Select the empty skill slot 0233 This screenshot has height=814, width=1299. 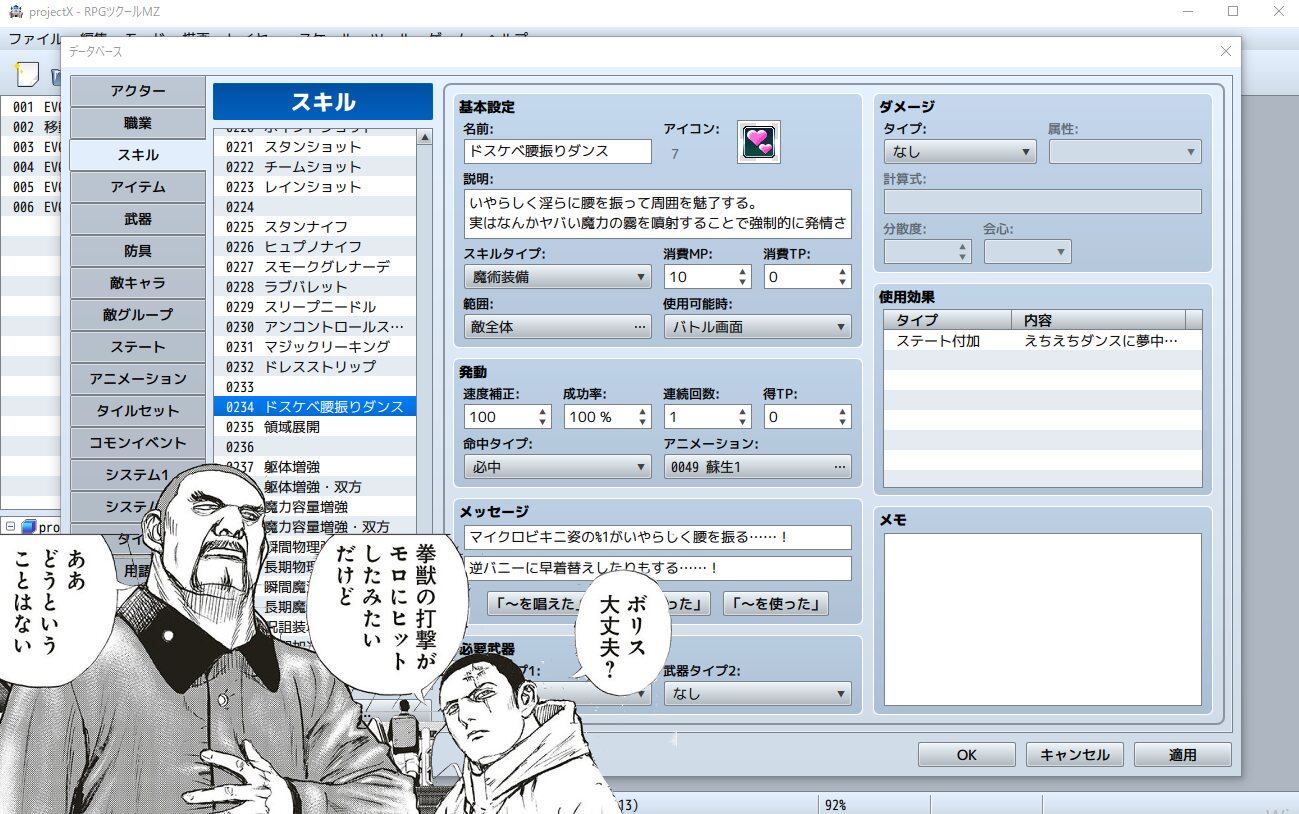[x=315, y=387]
